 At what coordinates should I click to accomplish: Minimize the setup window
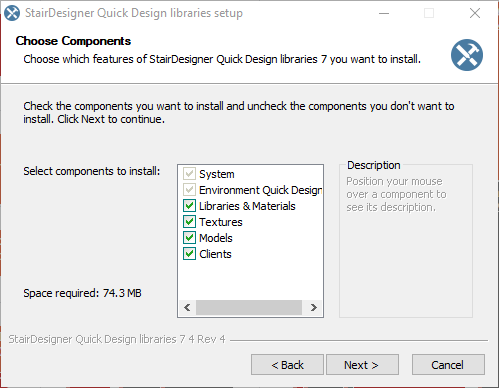(x=384, y=13)
